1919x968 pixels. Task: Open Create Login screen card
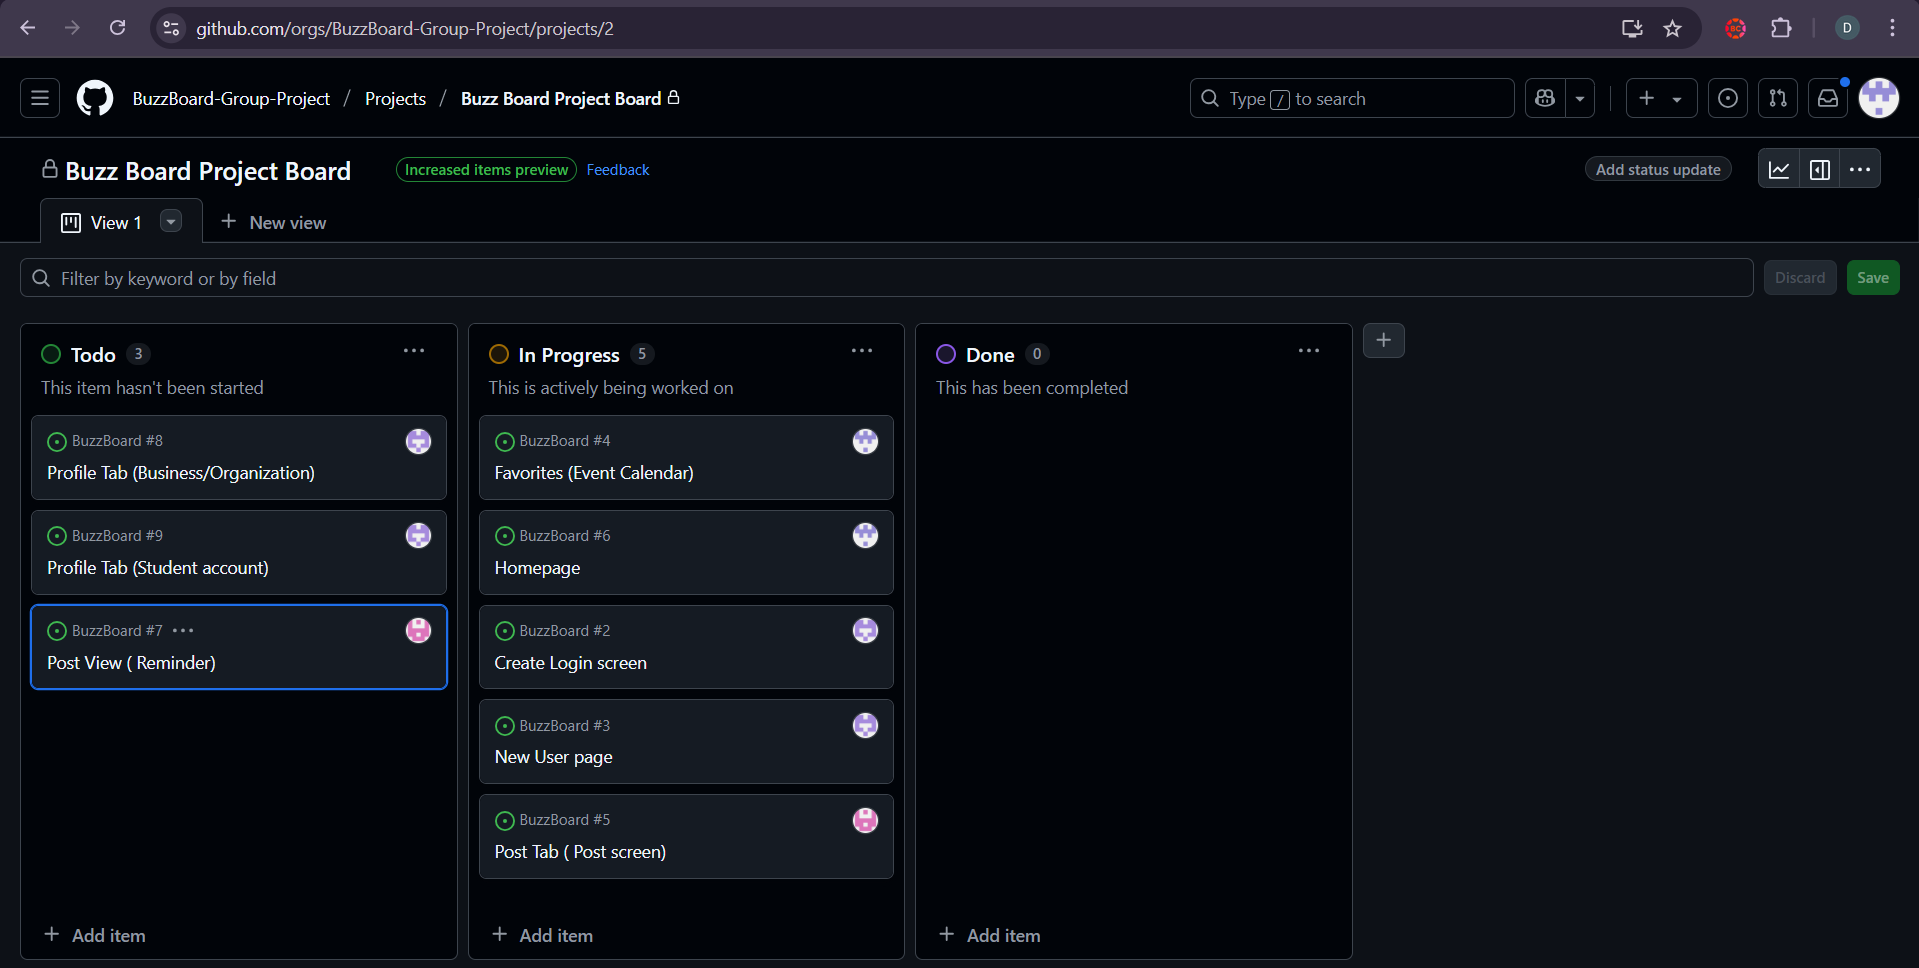coord(570,663)
